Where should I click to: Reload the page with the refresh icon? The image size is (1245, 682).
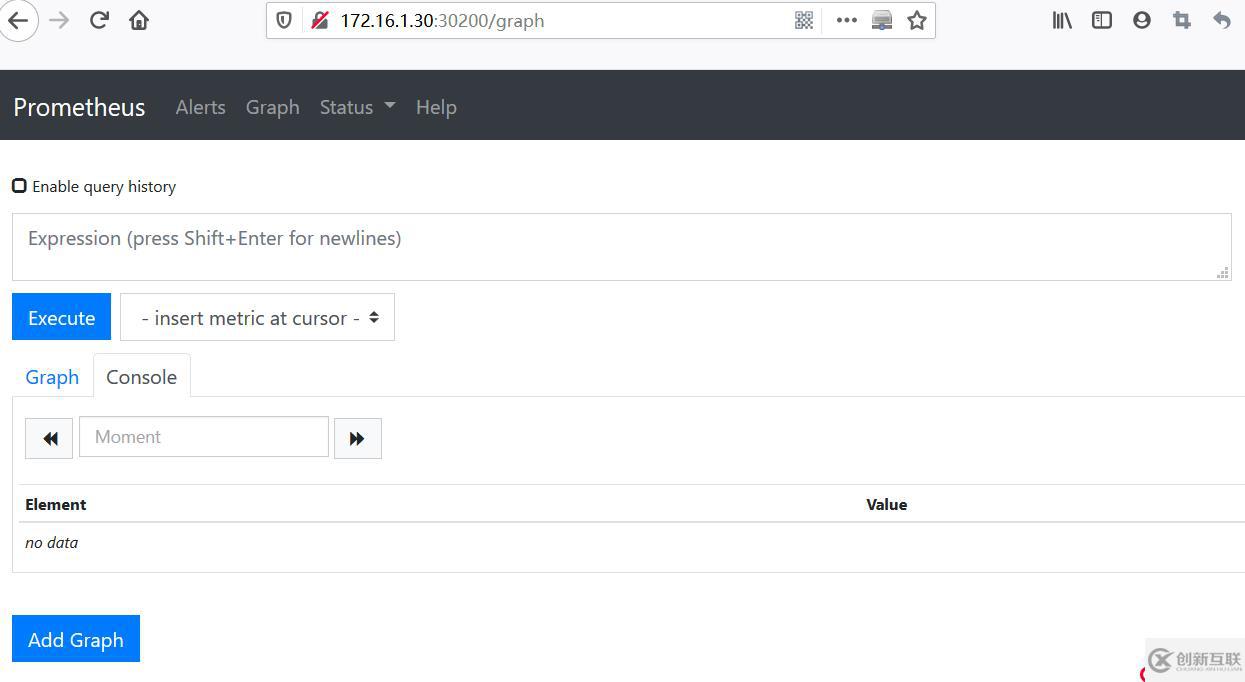[99, 20]
